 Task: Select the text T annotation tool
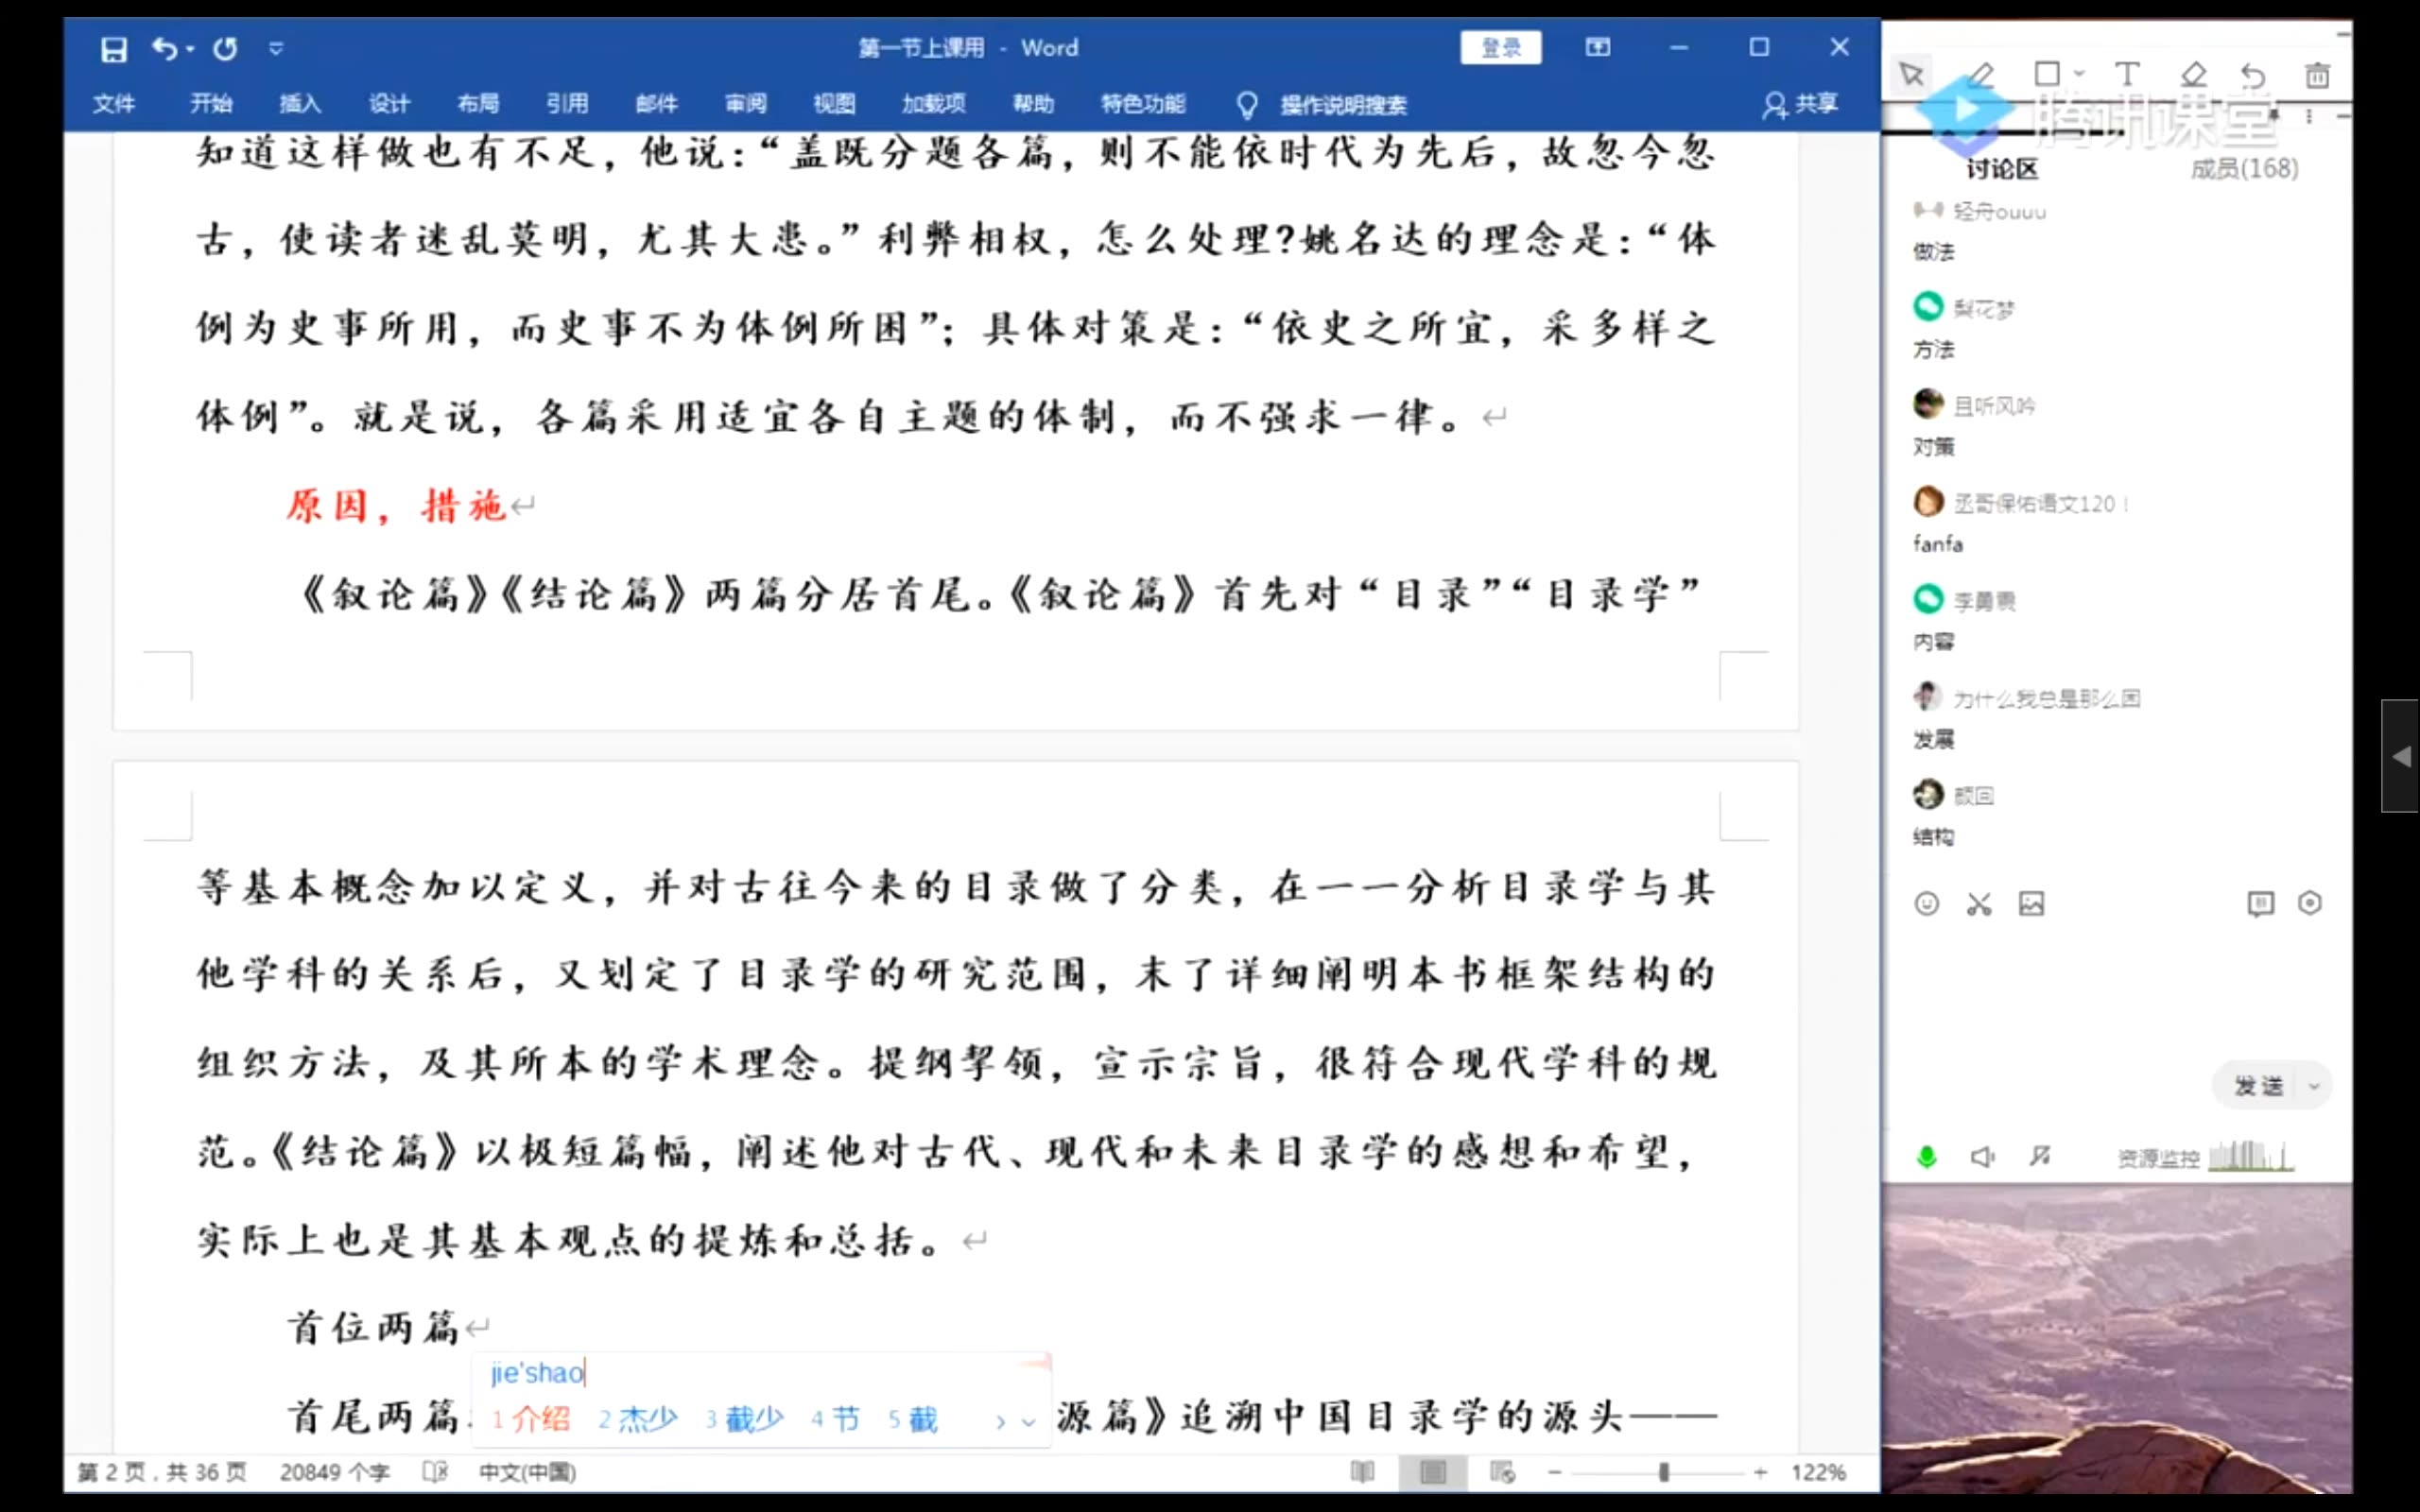click(2127, 74)
